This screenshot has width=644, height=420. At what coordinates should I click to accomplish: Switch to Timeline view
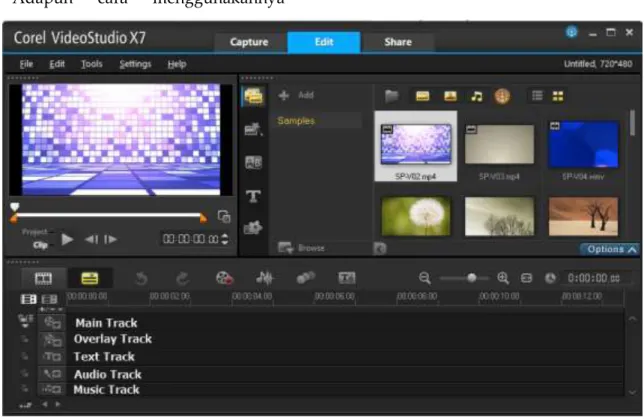click(x=90, y=278)
